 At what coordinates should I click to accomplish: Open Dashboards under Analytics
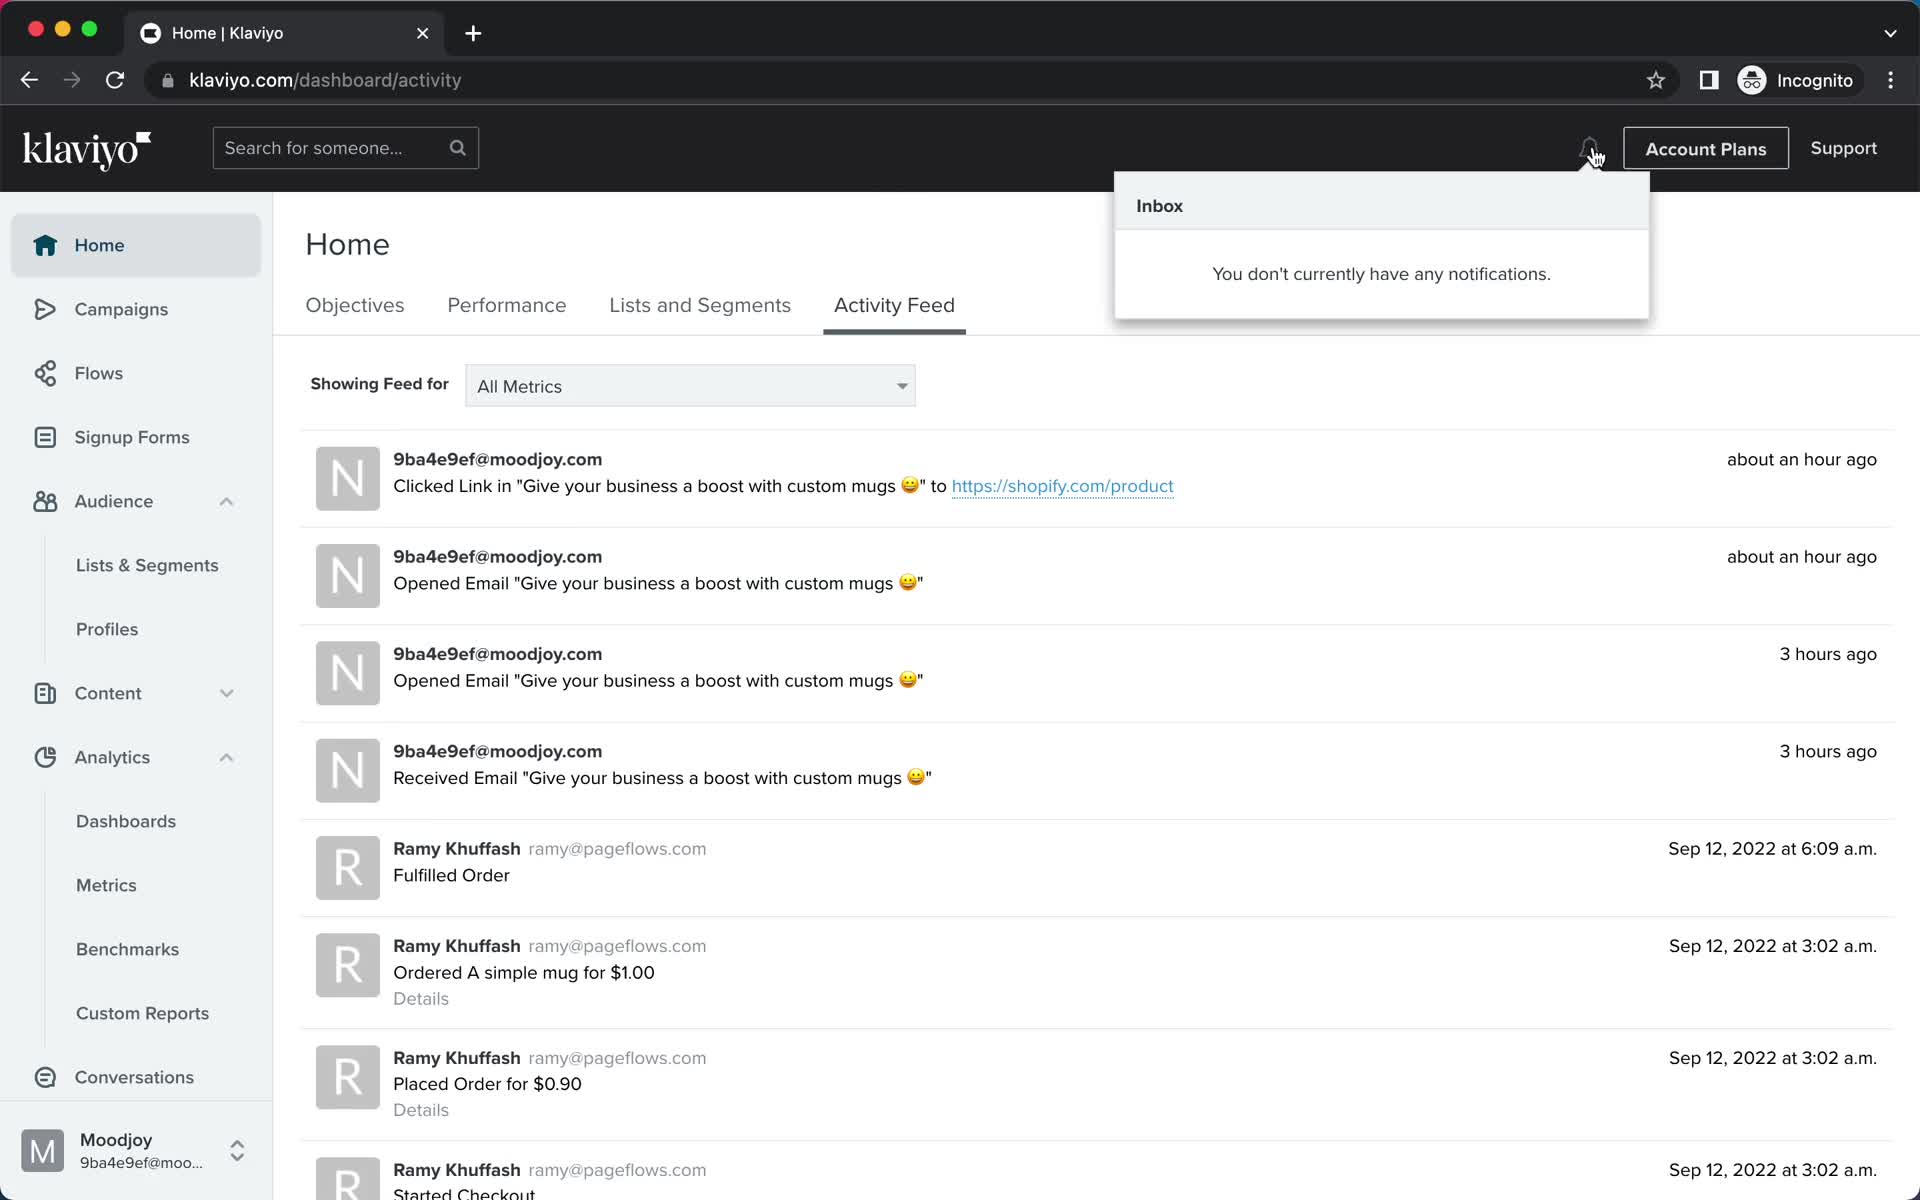(126, 821)
